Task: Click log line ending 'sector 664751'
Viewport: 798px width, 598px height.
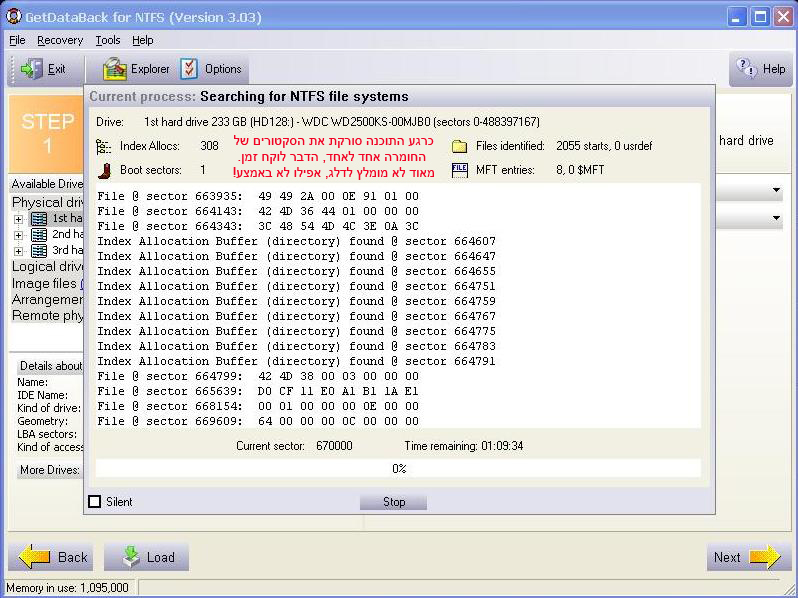Action: click(296, 287)
